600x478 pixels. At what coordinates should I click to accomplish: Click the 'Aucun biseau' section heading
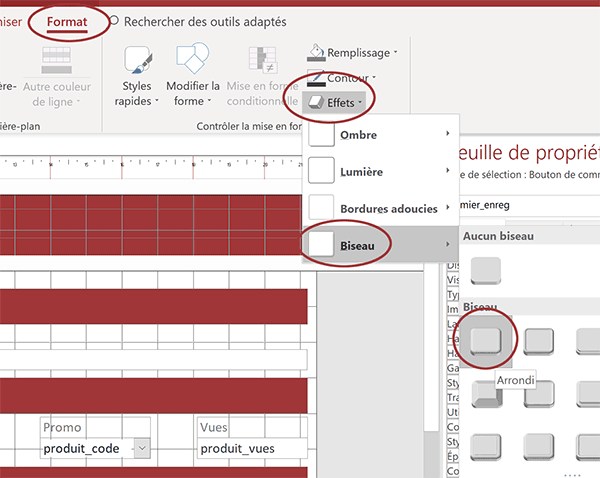click(x=498, y=236)
